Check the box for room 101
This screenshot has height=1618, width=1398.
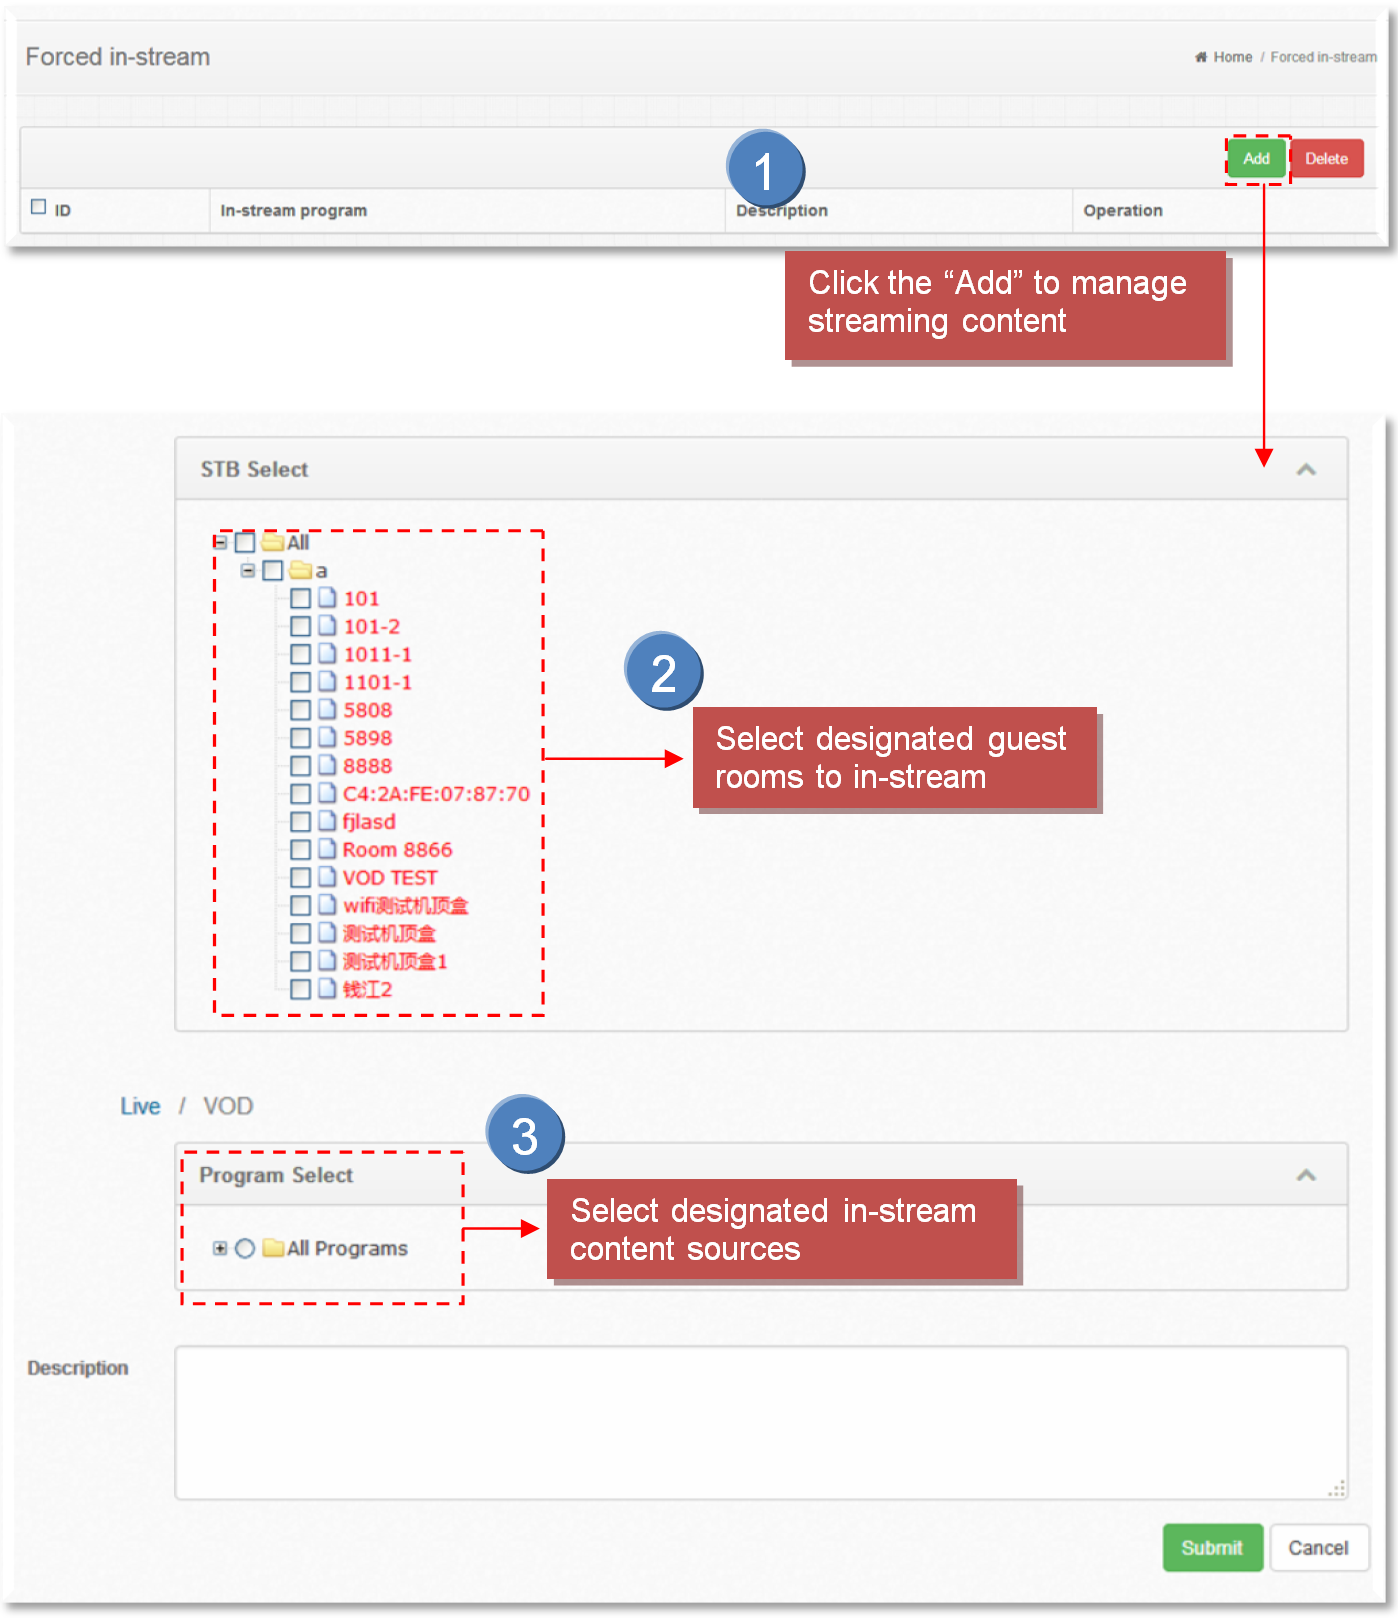coord(300,598)
